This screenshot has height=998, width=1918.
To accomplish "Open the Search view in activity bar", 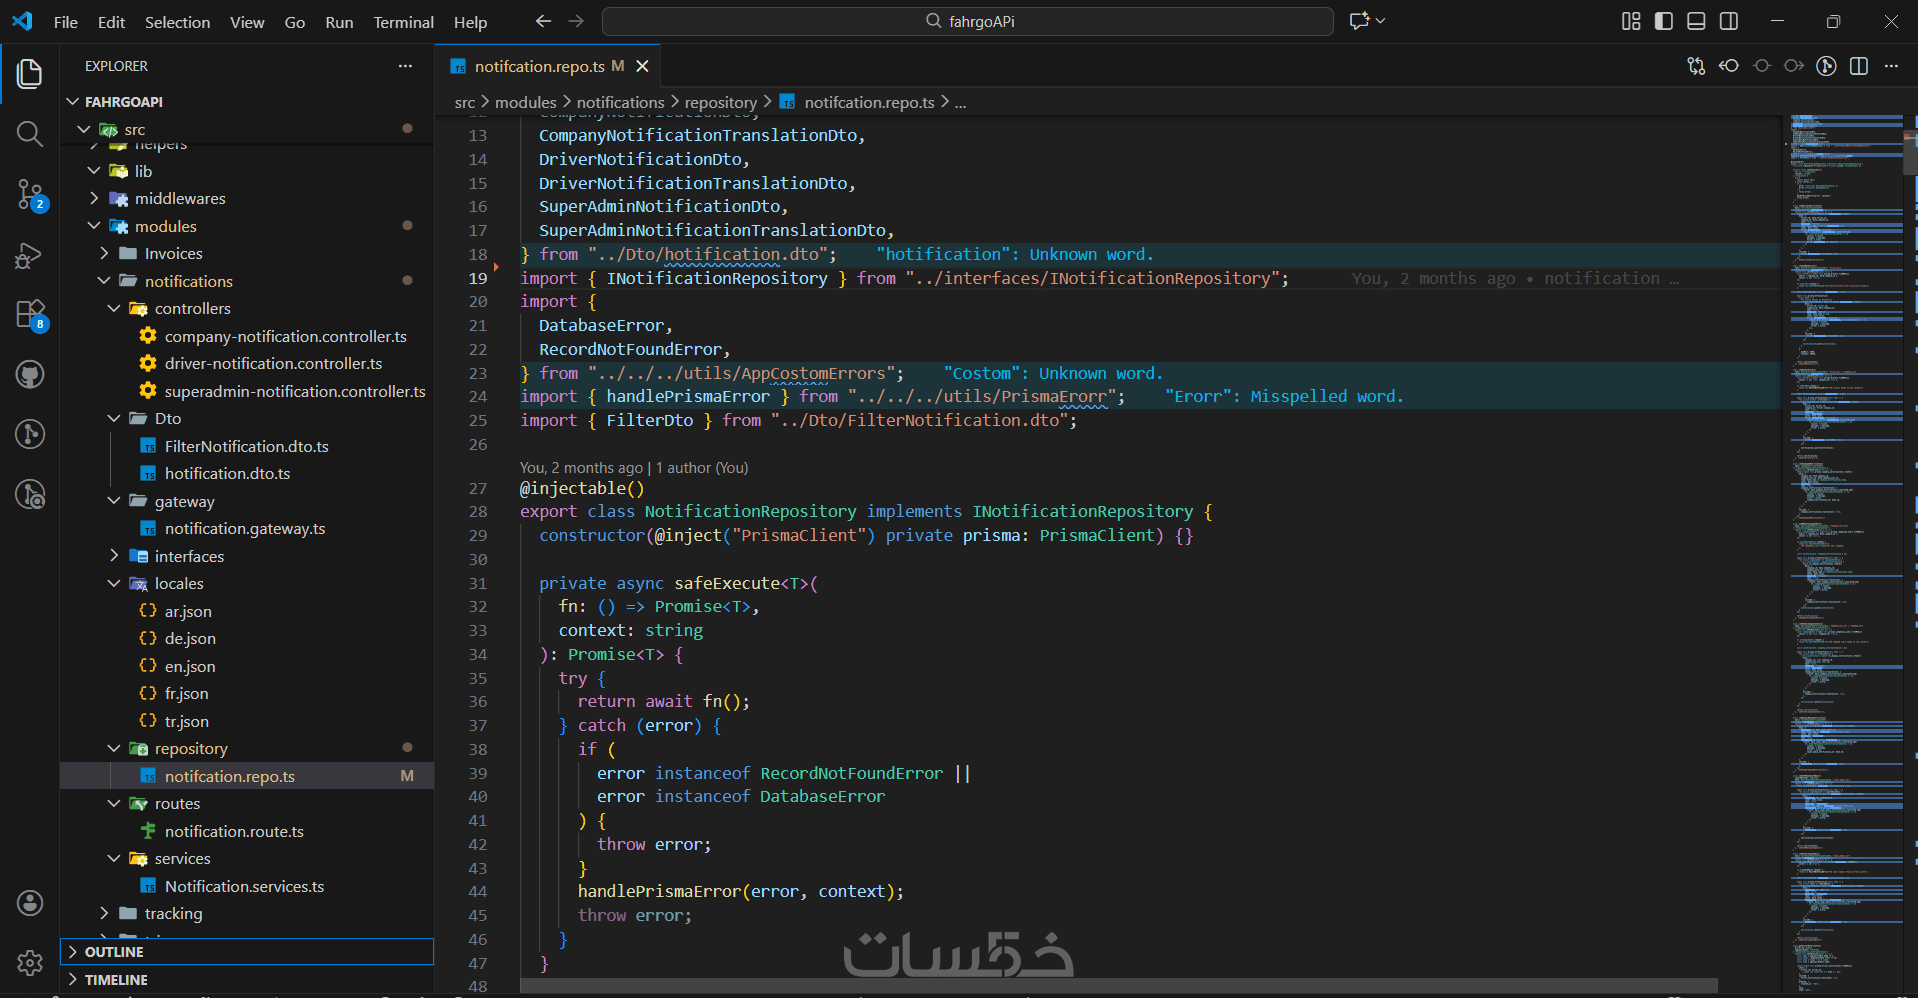I will [30, 133].
